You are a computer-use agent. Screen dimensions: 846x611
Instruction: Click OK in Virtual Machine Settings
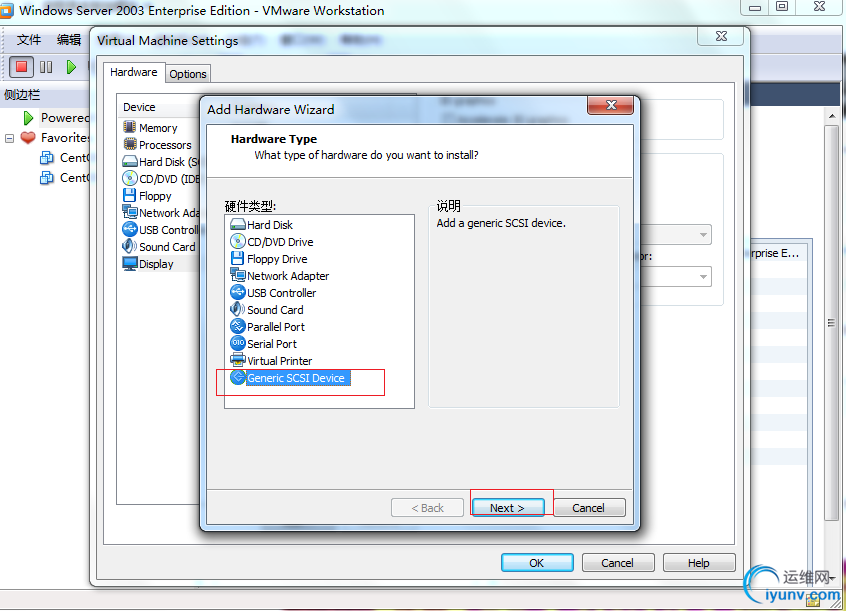pos(537,563)
